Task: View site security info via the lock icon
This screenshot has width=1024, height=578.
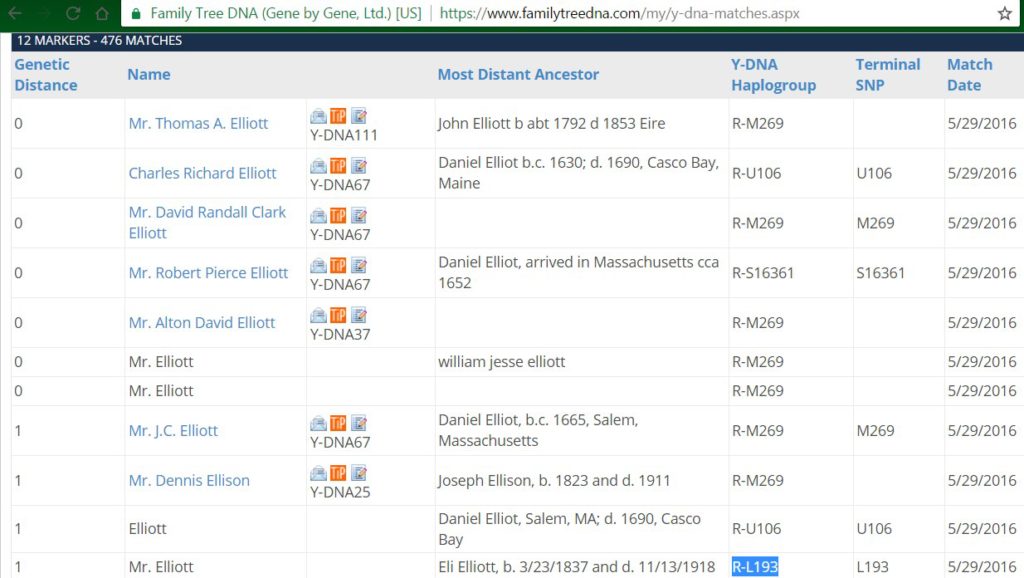Action: (136, 13)
